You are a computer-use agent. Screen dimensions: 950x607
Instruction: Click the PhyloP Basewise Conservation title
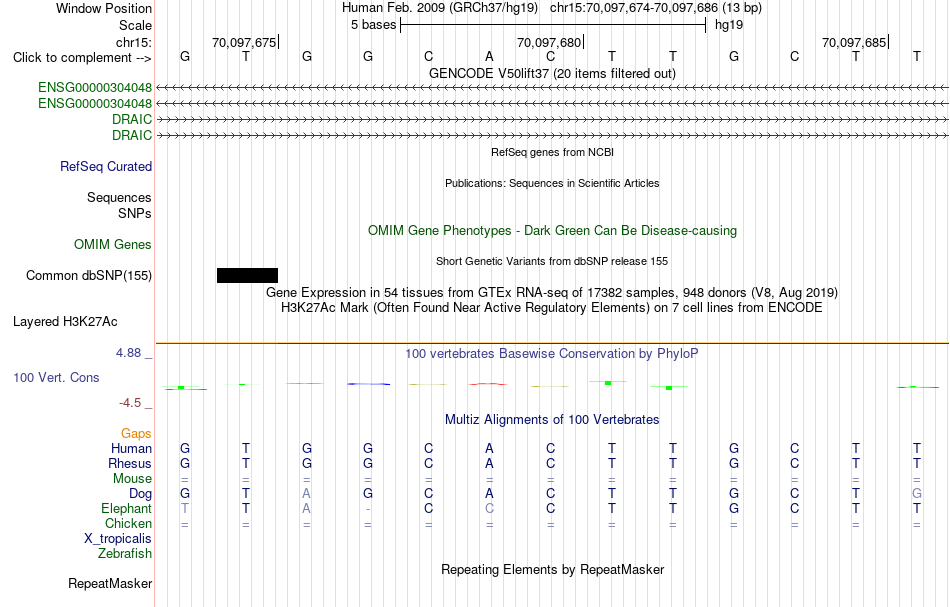(552, 353)
